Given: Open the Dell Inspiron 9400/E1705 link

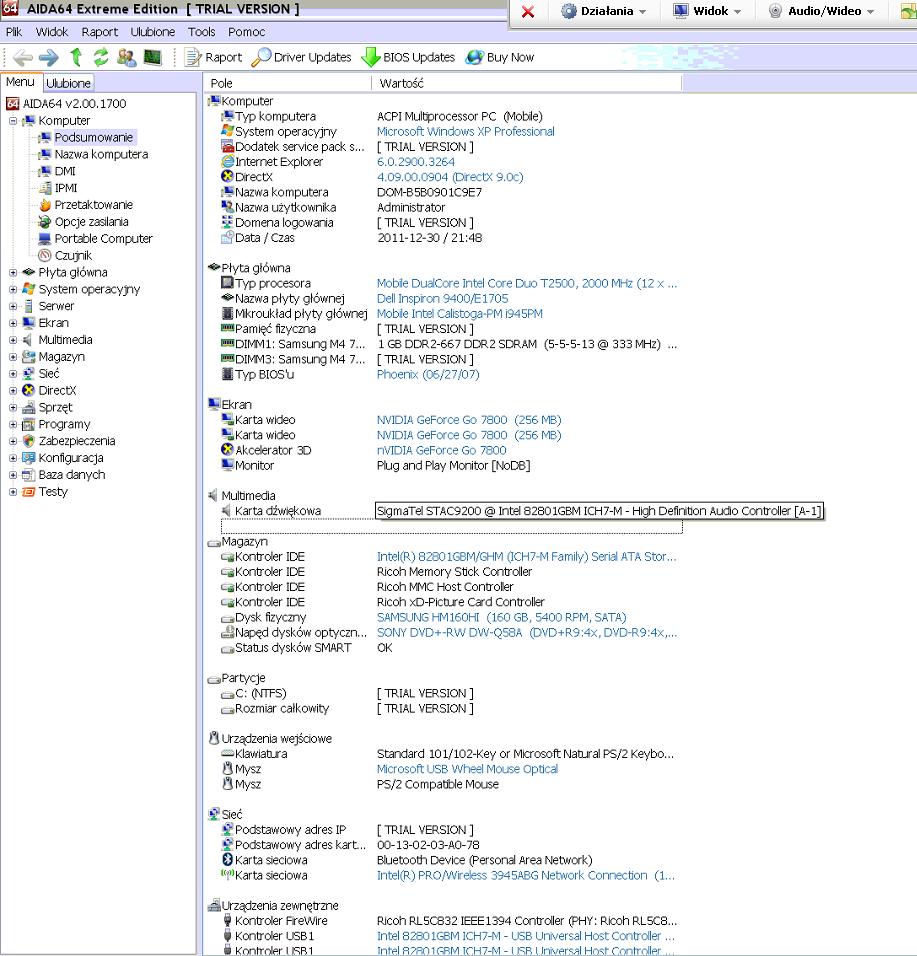Looking at the screenshot, I should 442,299.
